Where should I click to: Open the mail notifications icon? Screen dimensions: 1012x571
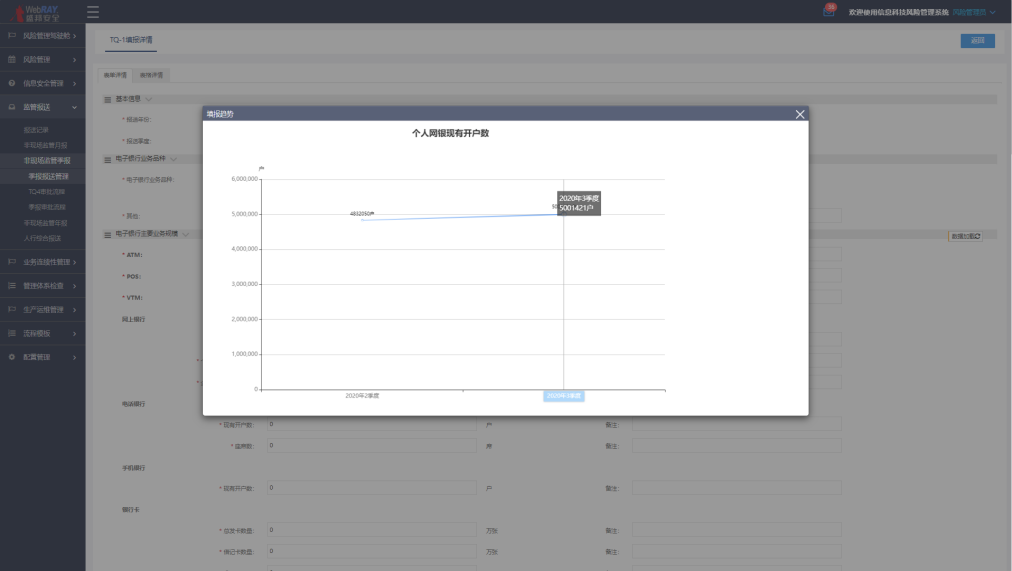[829, 11]
